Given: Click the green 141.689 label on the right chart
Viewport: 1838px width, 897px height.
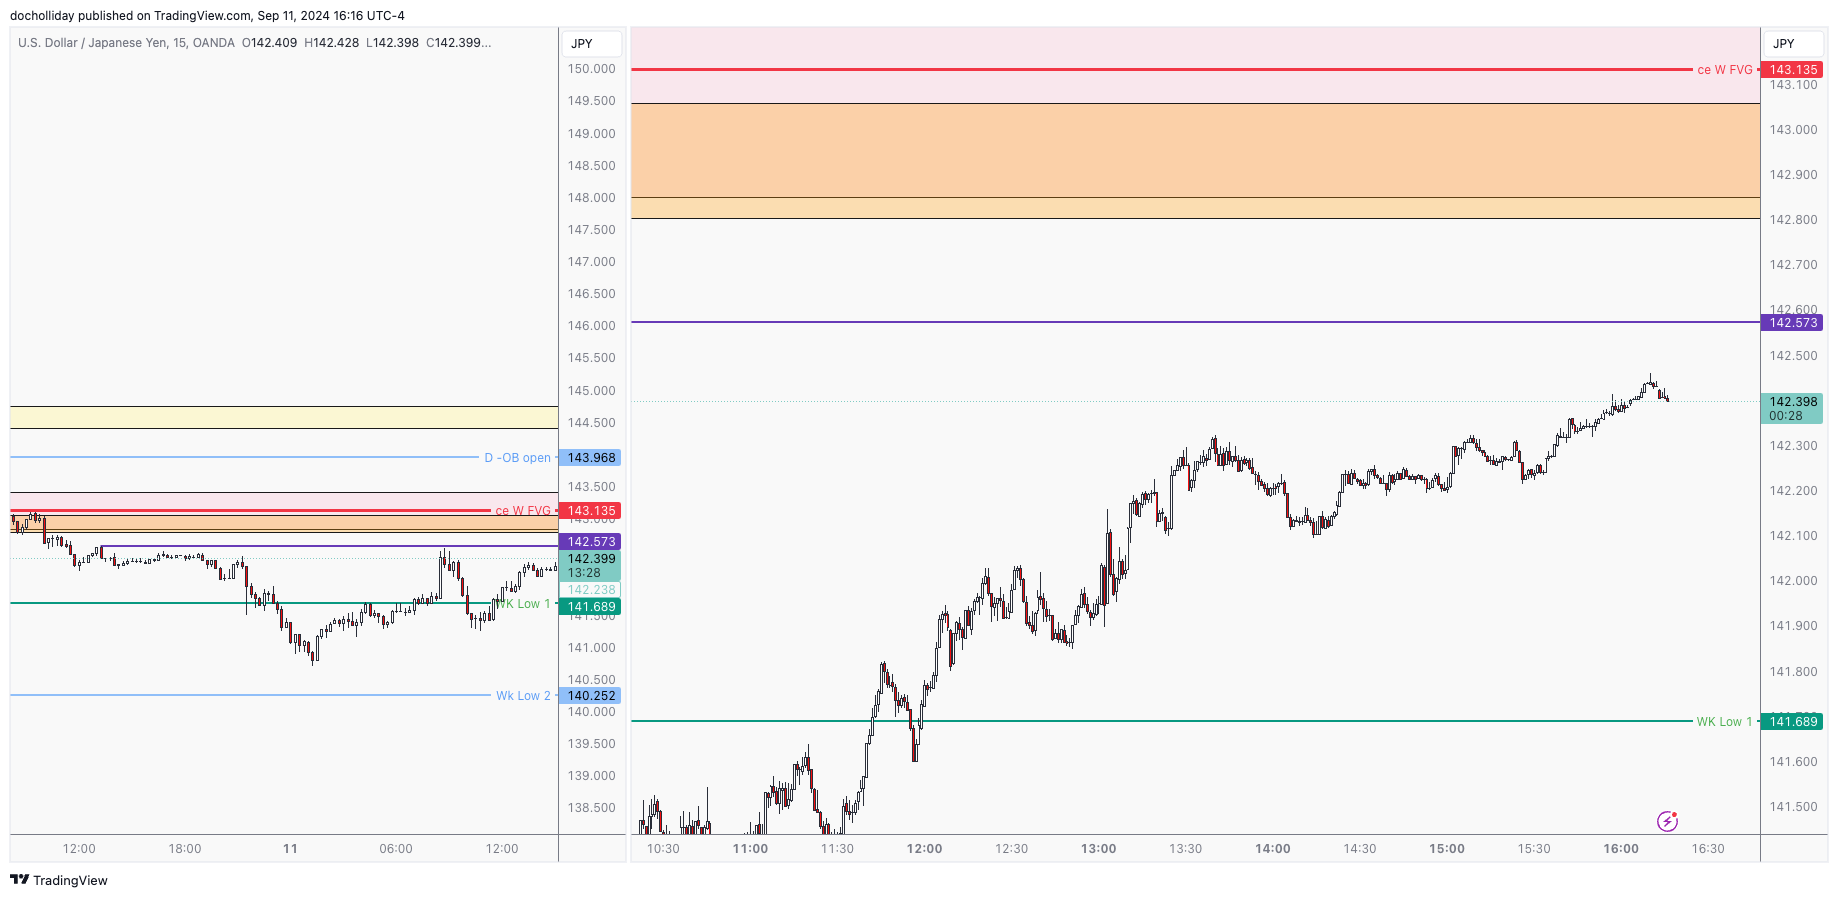Looking at the screenshot, I should (x=1792, y=721).
